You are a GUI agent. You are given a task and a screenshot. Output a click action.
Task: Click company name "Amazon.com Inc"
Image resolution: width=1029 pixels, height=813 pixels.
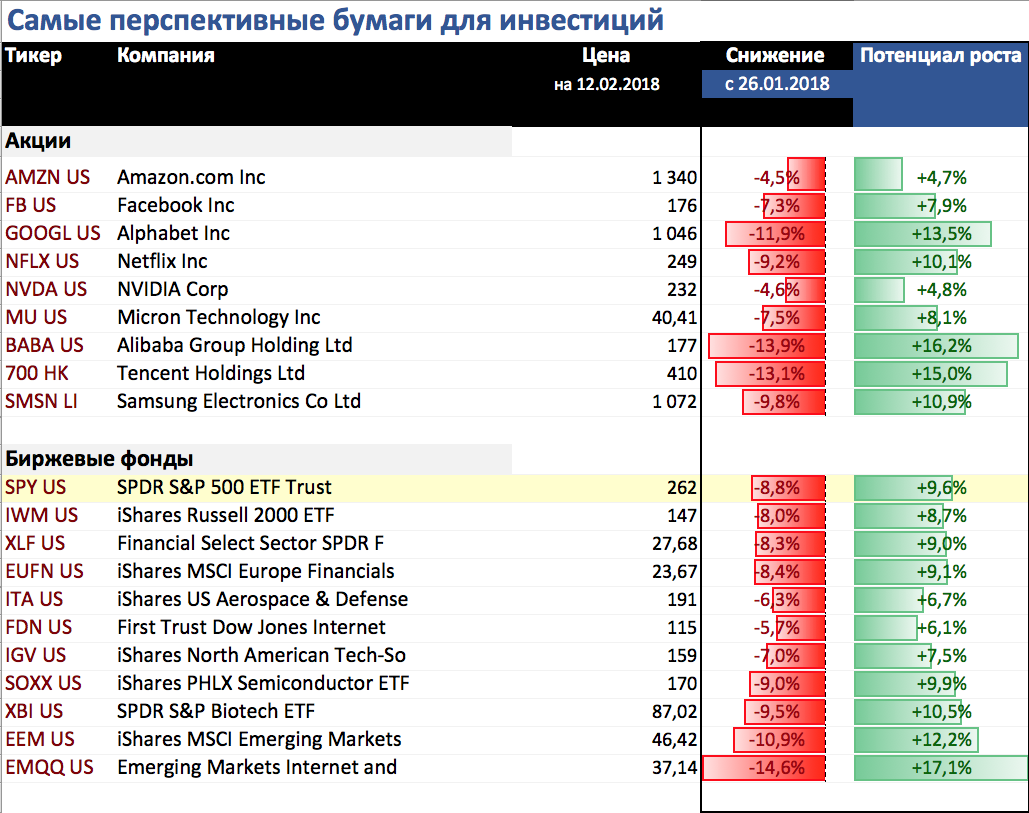coord(191,177)
